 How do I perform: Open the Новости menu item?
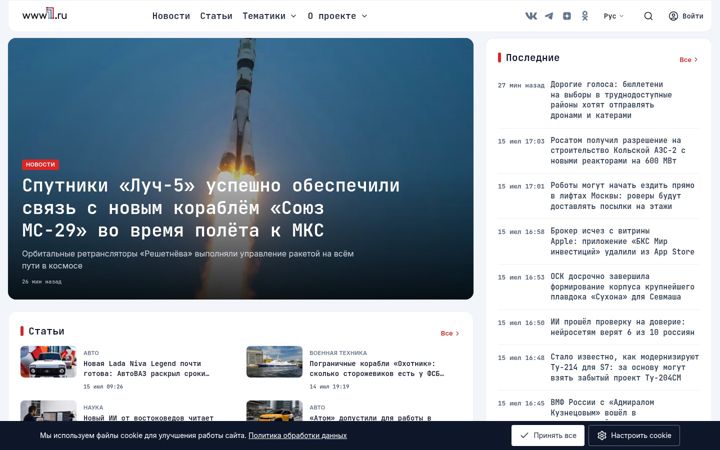coord(171,16)
